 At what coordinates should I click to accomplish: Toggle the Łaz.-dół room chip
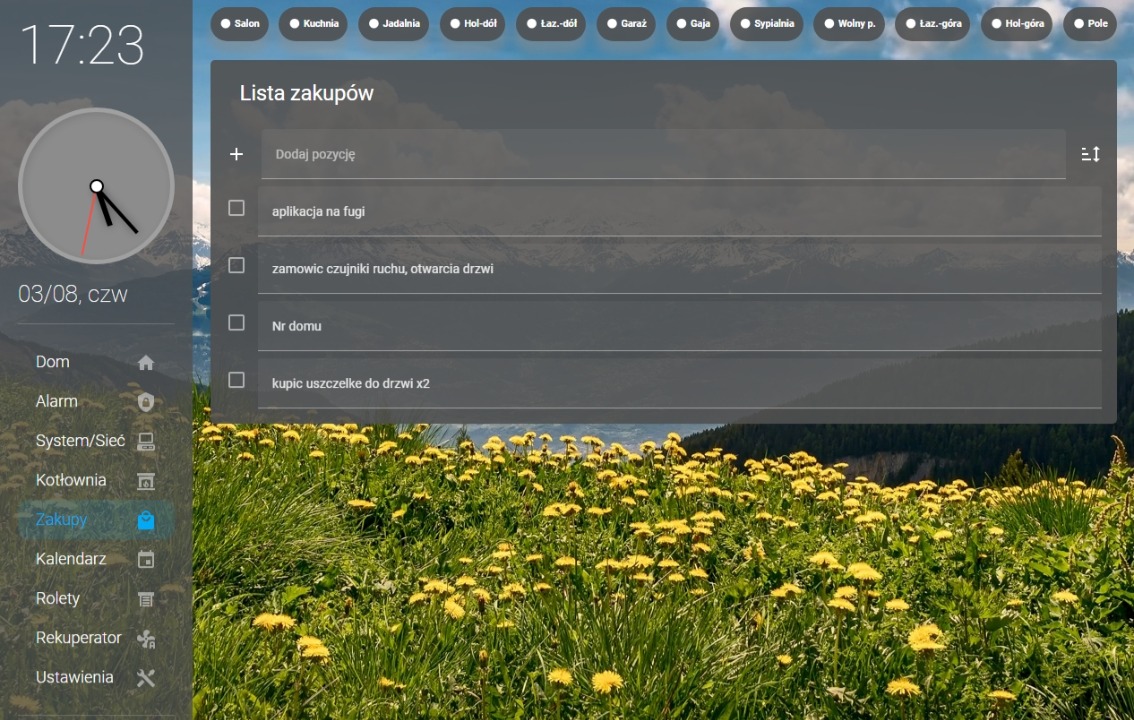point(551,24)
